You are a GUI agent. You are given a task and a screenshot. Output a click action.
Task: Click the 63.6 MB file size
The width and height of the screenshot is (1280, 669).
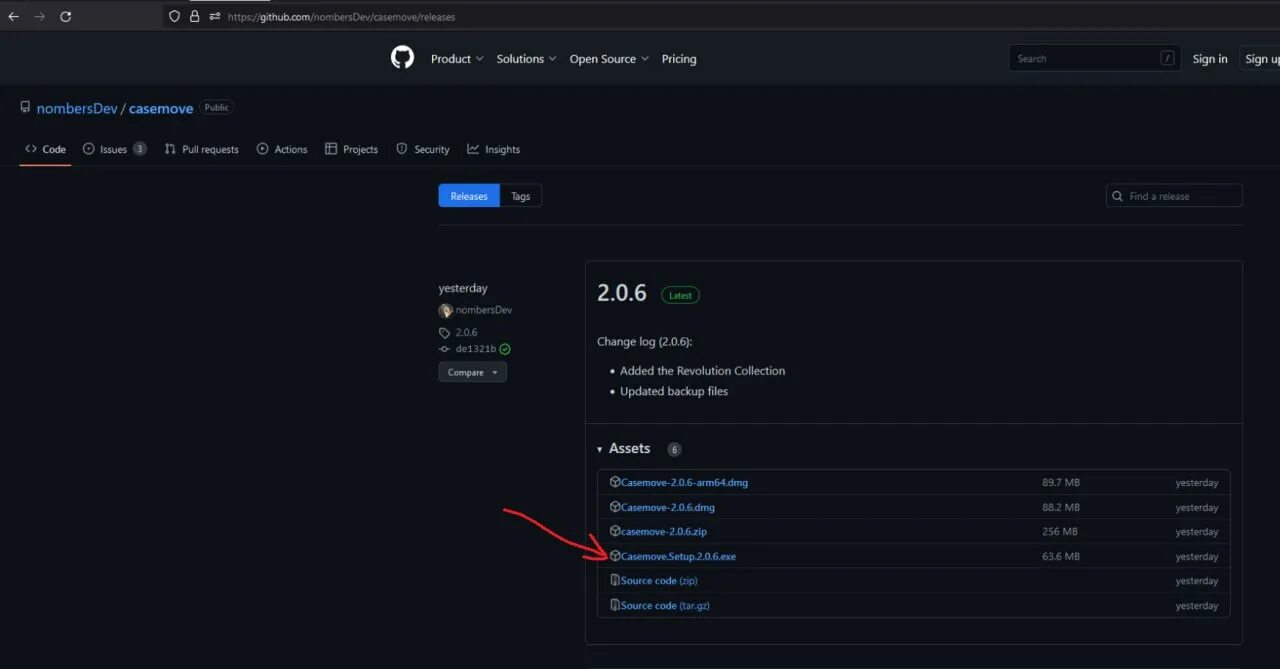coord(1061,556)
